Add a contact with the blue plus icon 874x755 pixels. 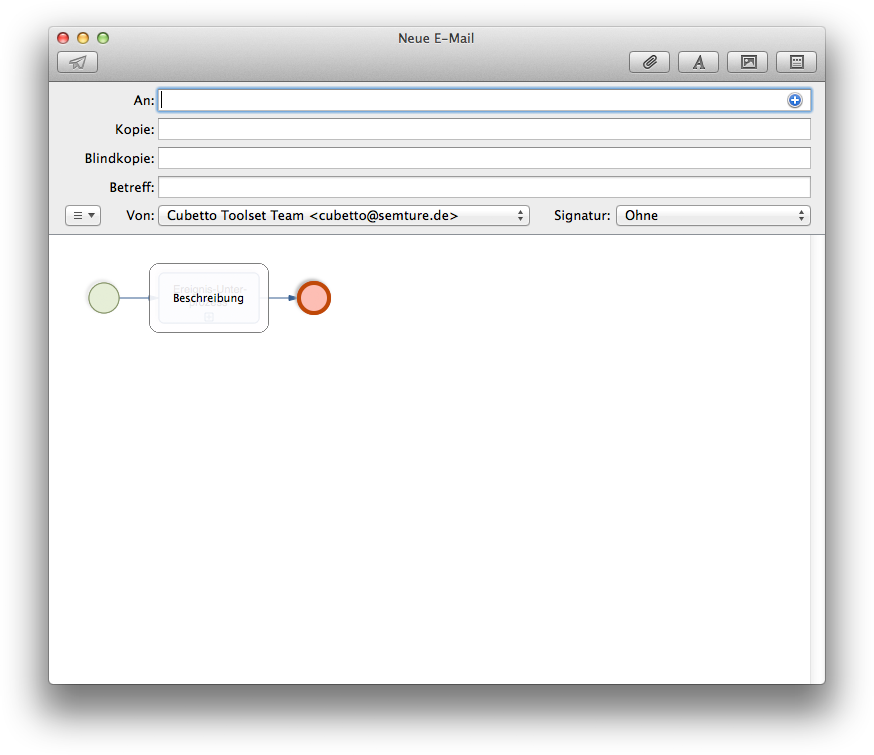click(795, 100)
